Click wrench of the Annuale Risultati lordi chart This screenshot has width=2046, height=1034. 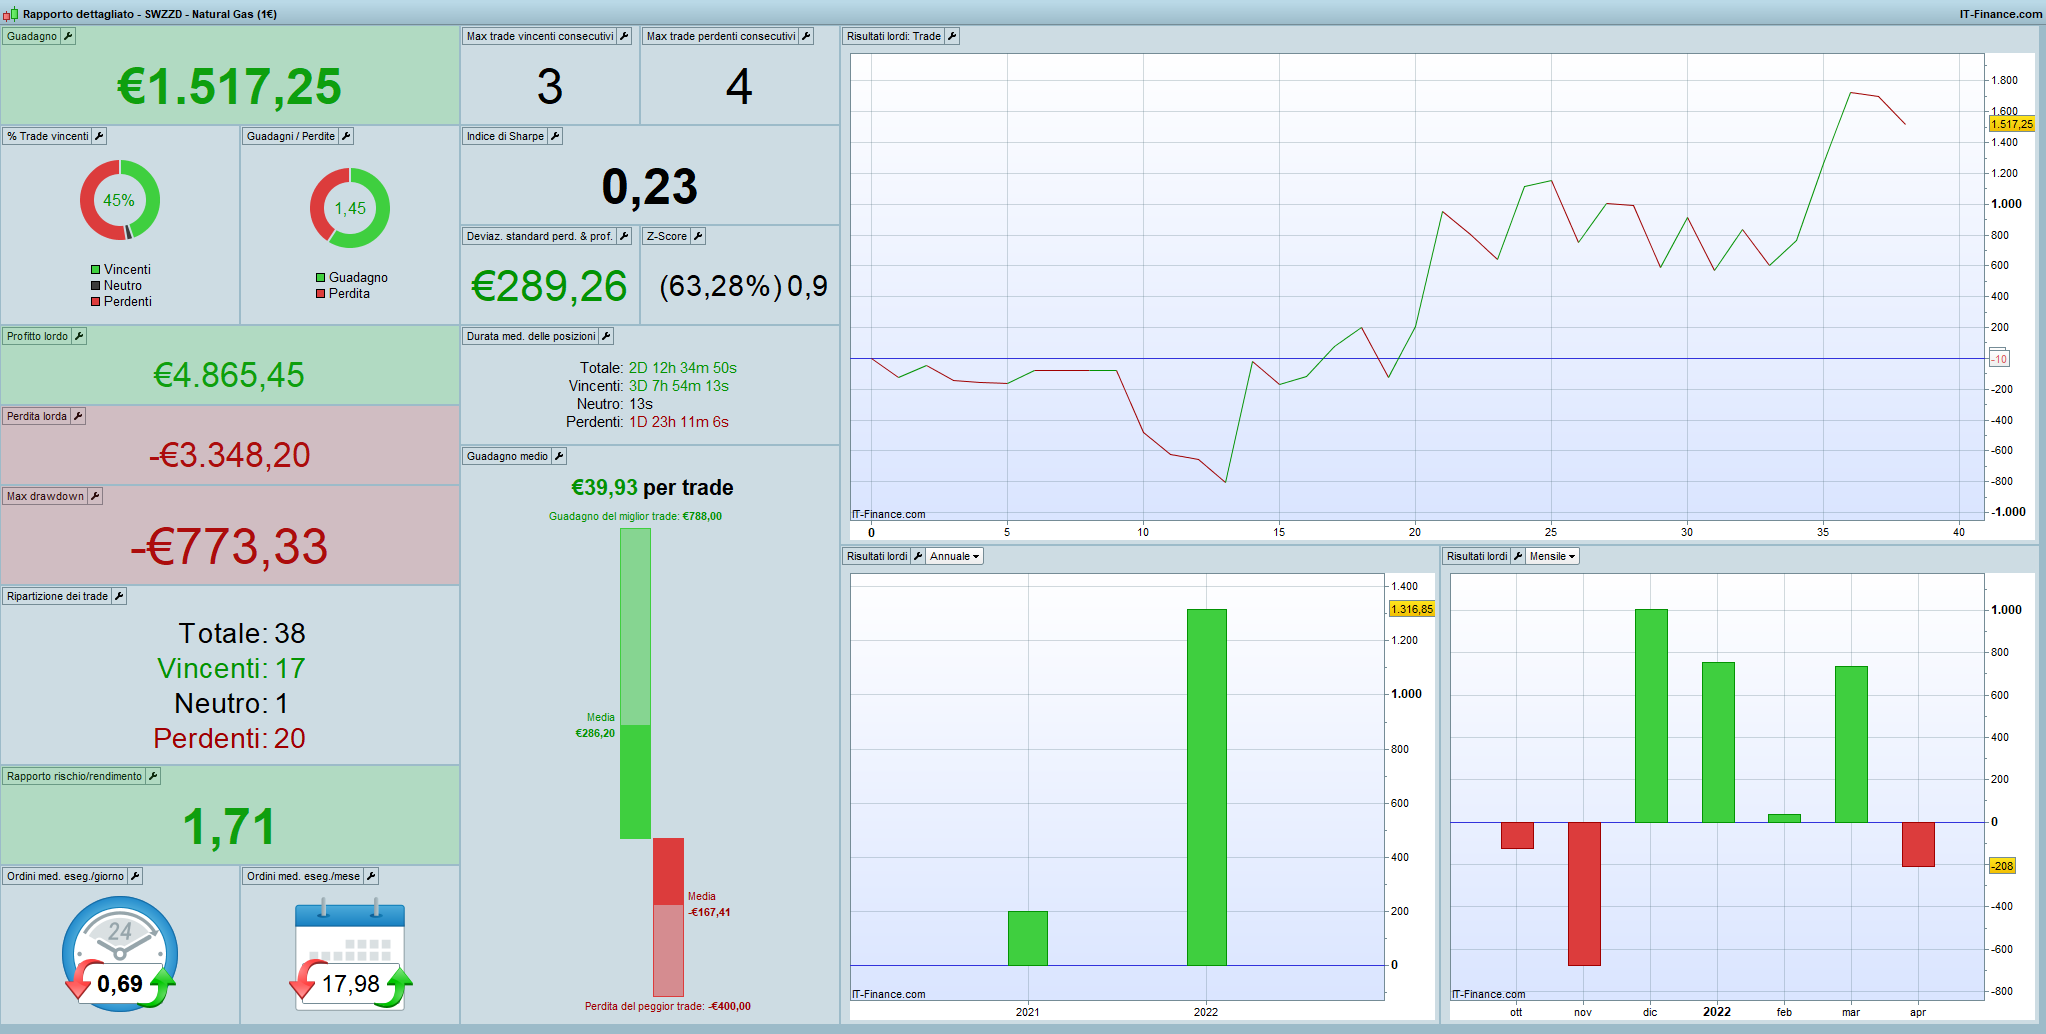tap(918, 556)
